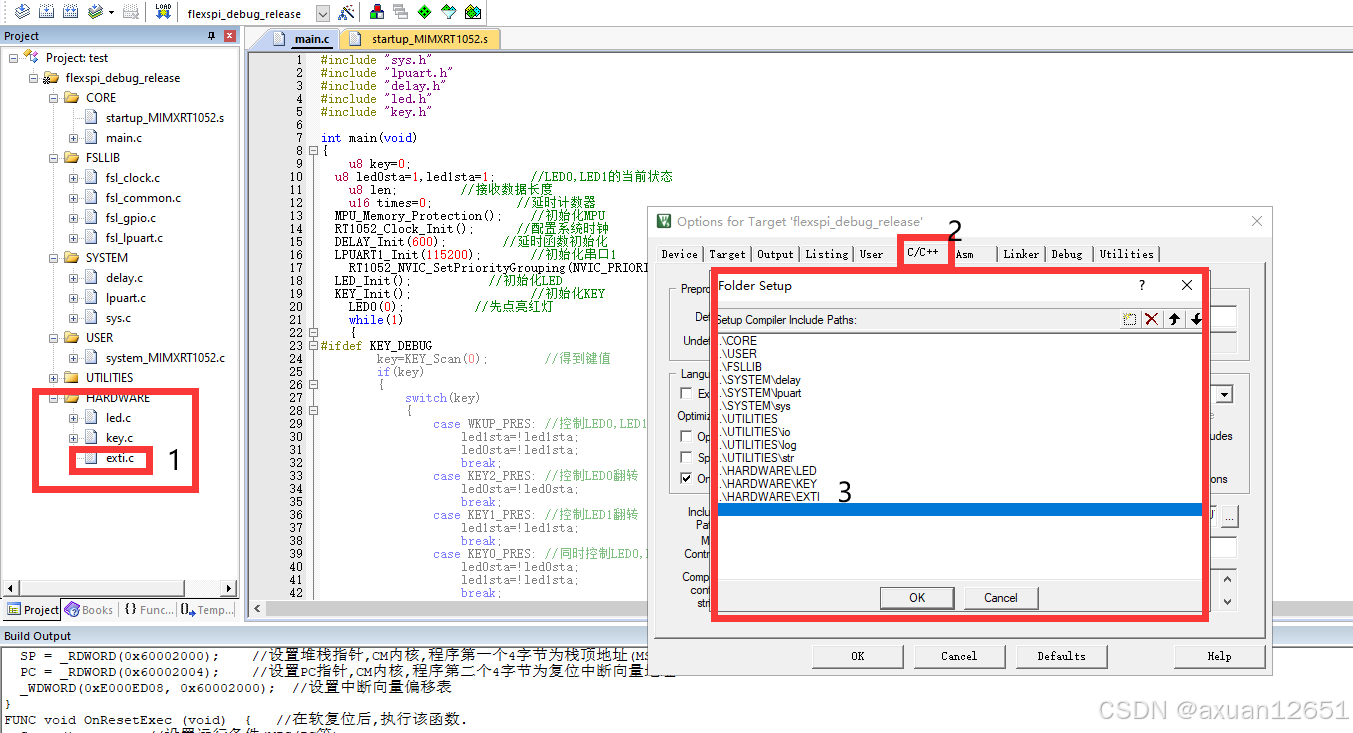This screenshot has width=1353, height=733.
Task: Click Cancel in the Folder Setup dialog
Action: [1001, 598]
